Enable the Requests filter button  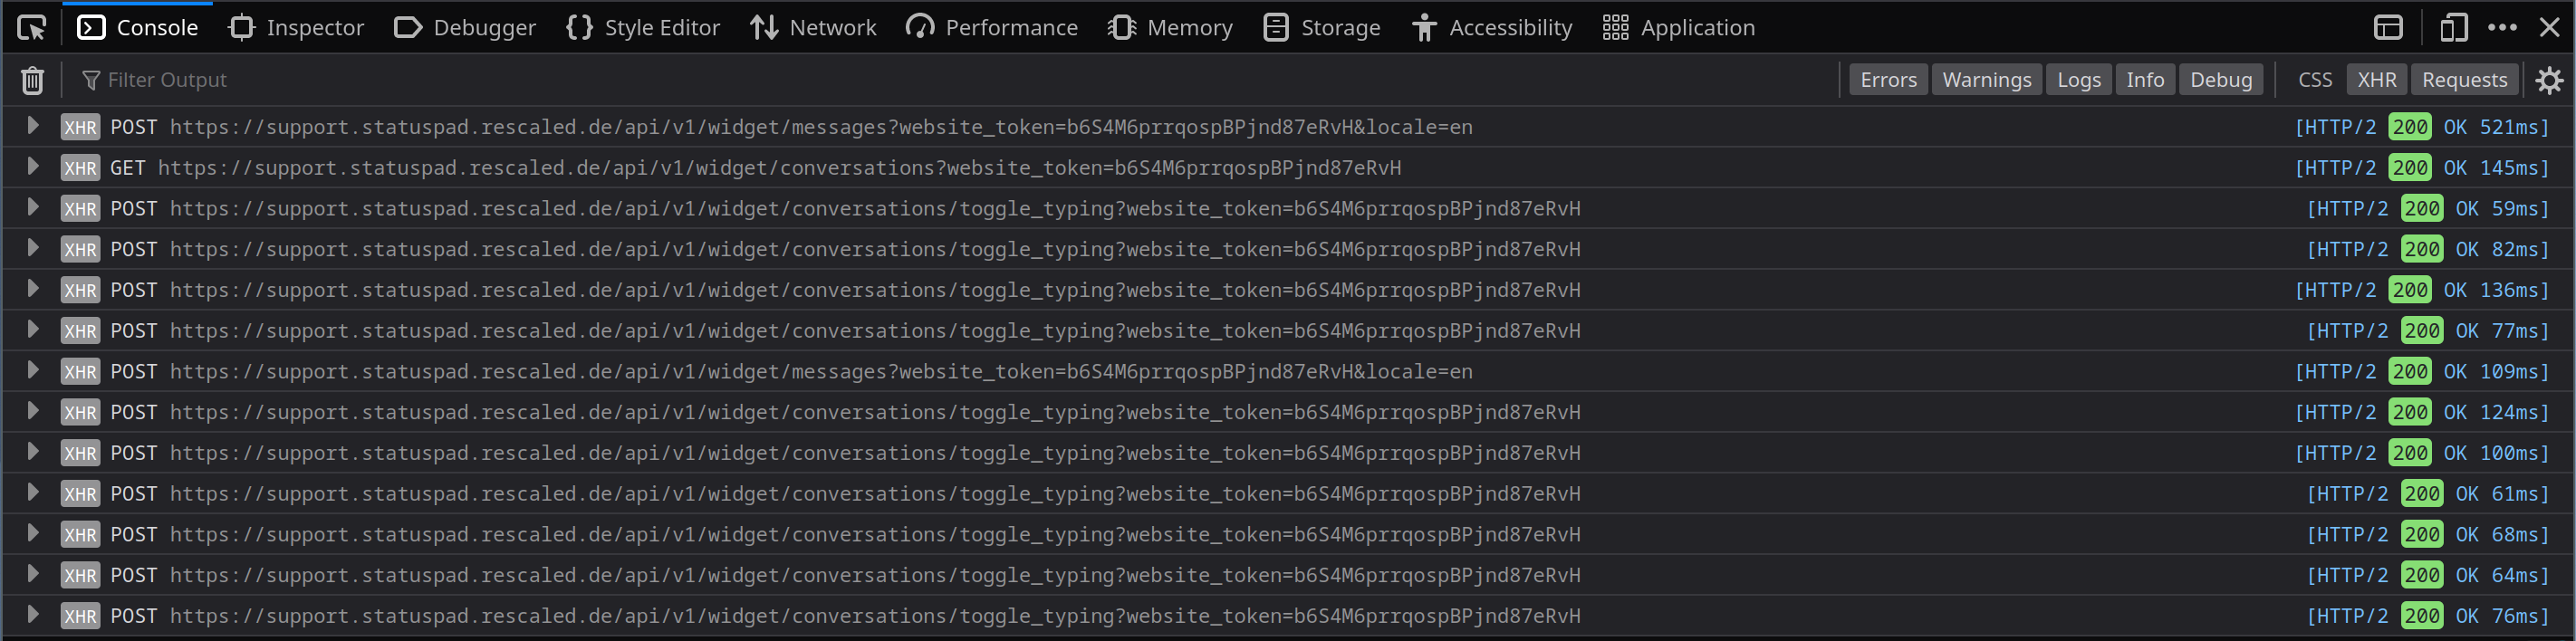pyautogui.click(x=2464, y=79)
